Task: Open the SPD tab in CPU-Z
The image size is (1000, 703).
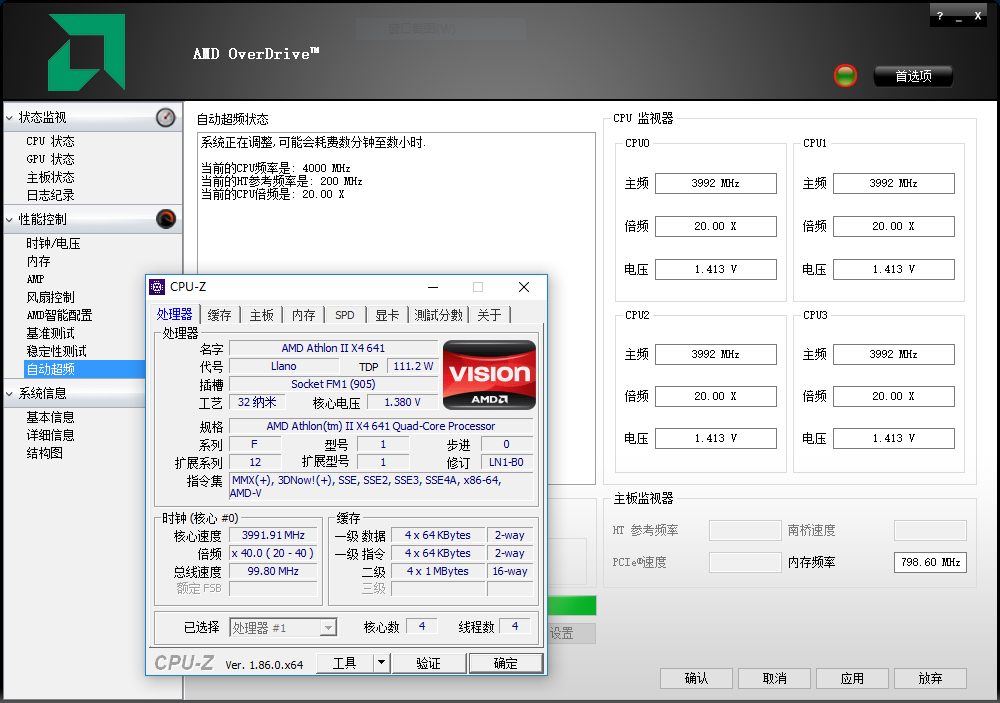Action: pyautogui.click(x=345, y=315)
